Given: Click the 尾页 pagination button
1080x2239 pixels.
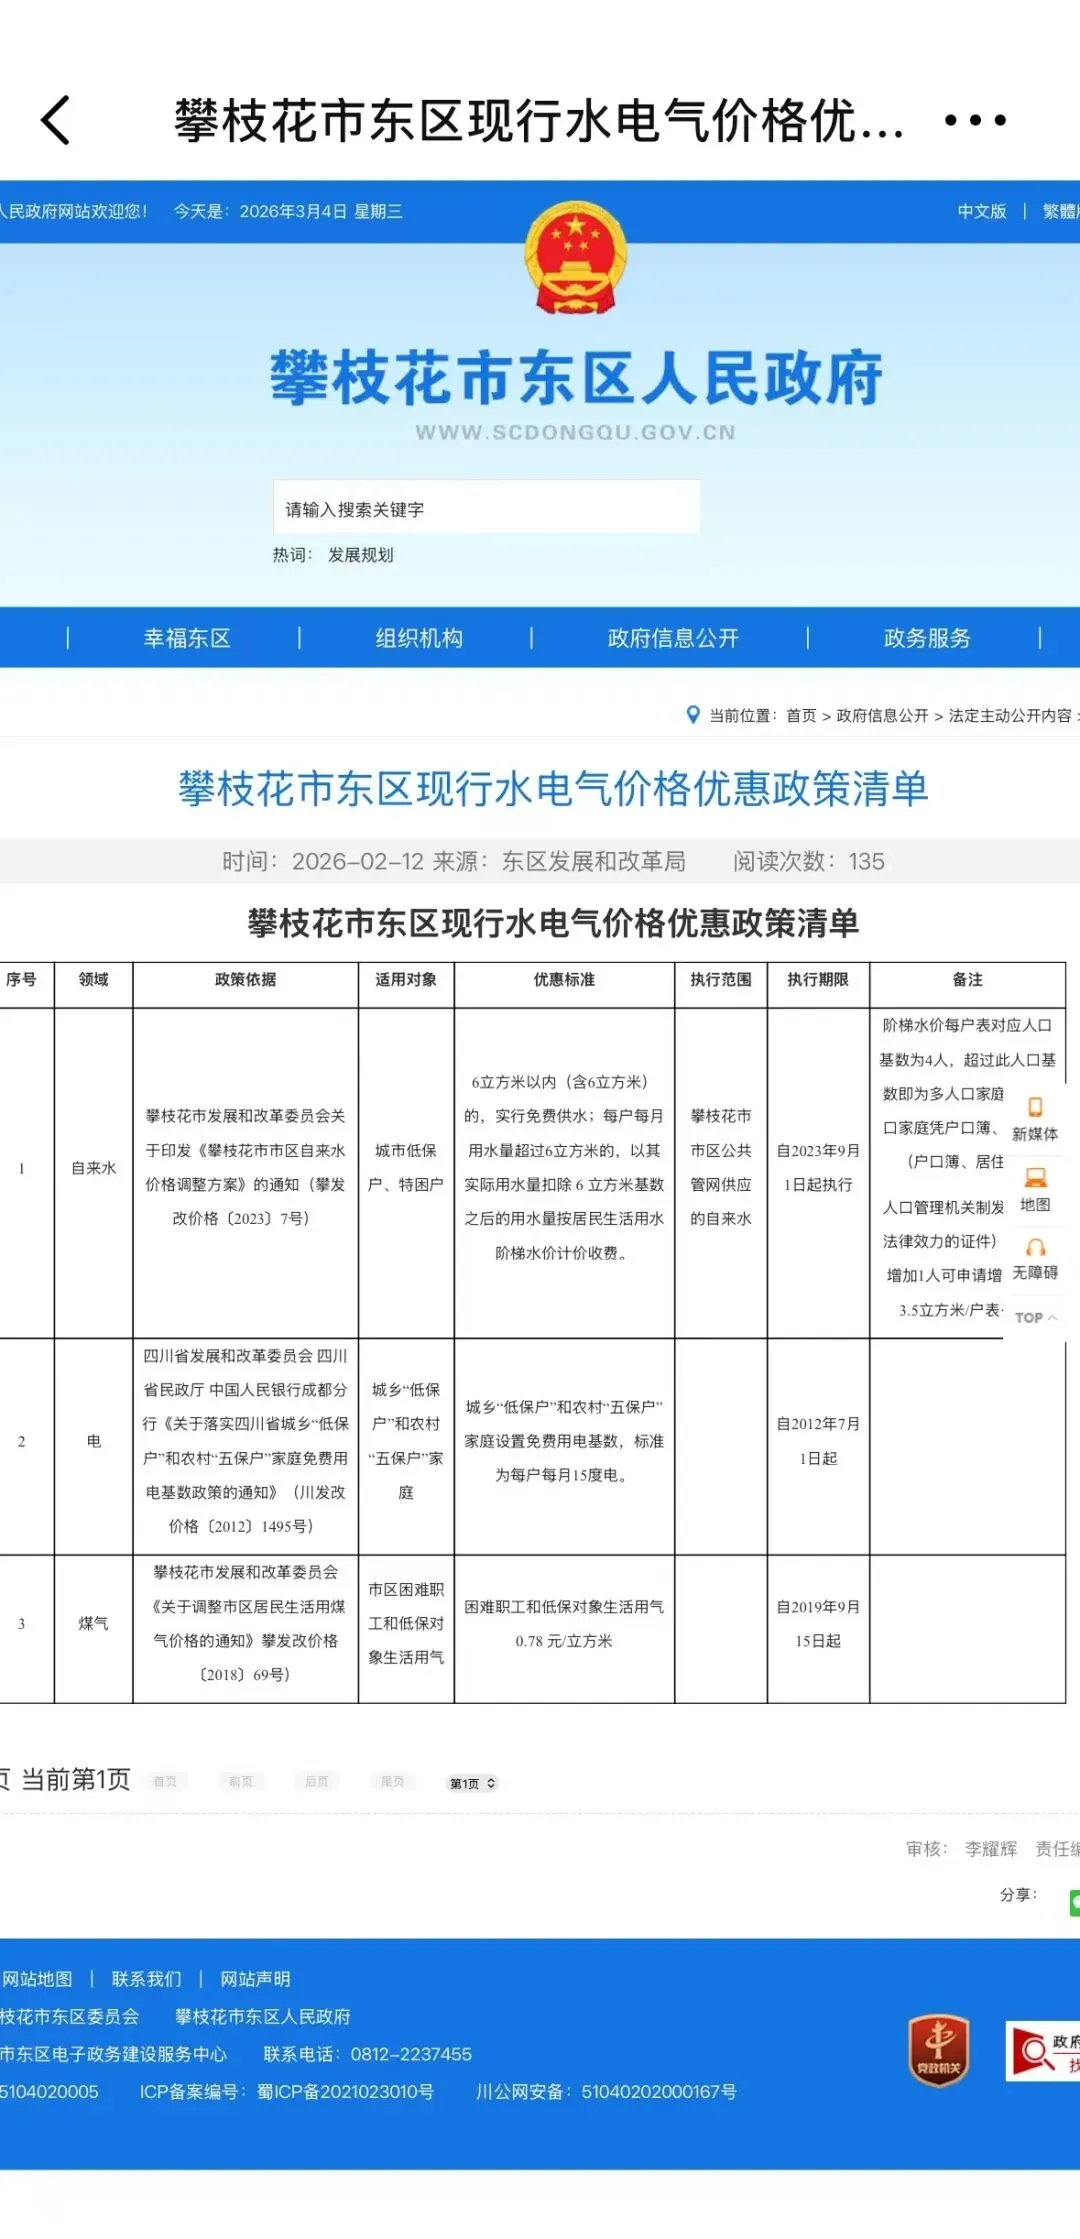Looking at the screenshot, I should (393, 1781).
